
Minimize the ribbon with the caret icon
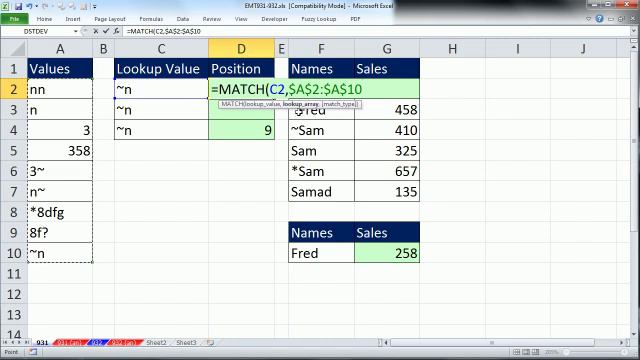(x=588, y=19)
